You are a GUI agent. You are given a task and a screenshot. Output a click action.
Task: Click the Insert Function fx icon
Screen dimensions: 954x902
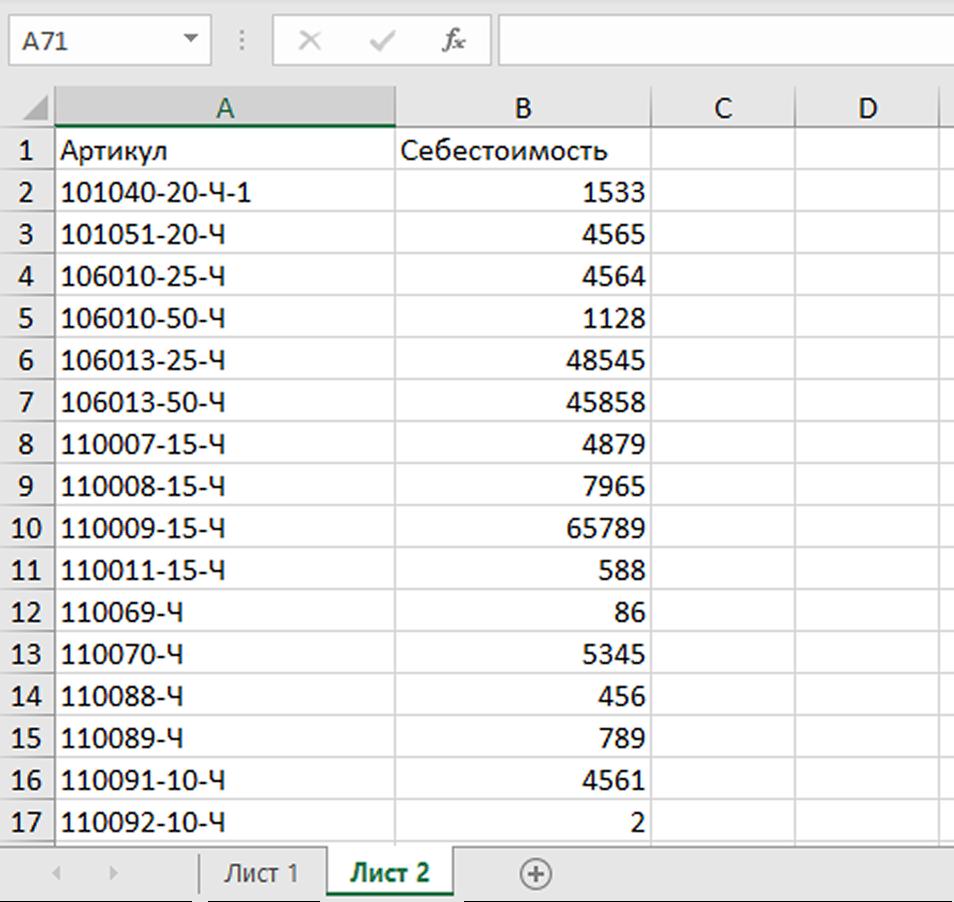(454, 41)
